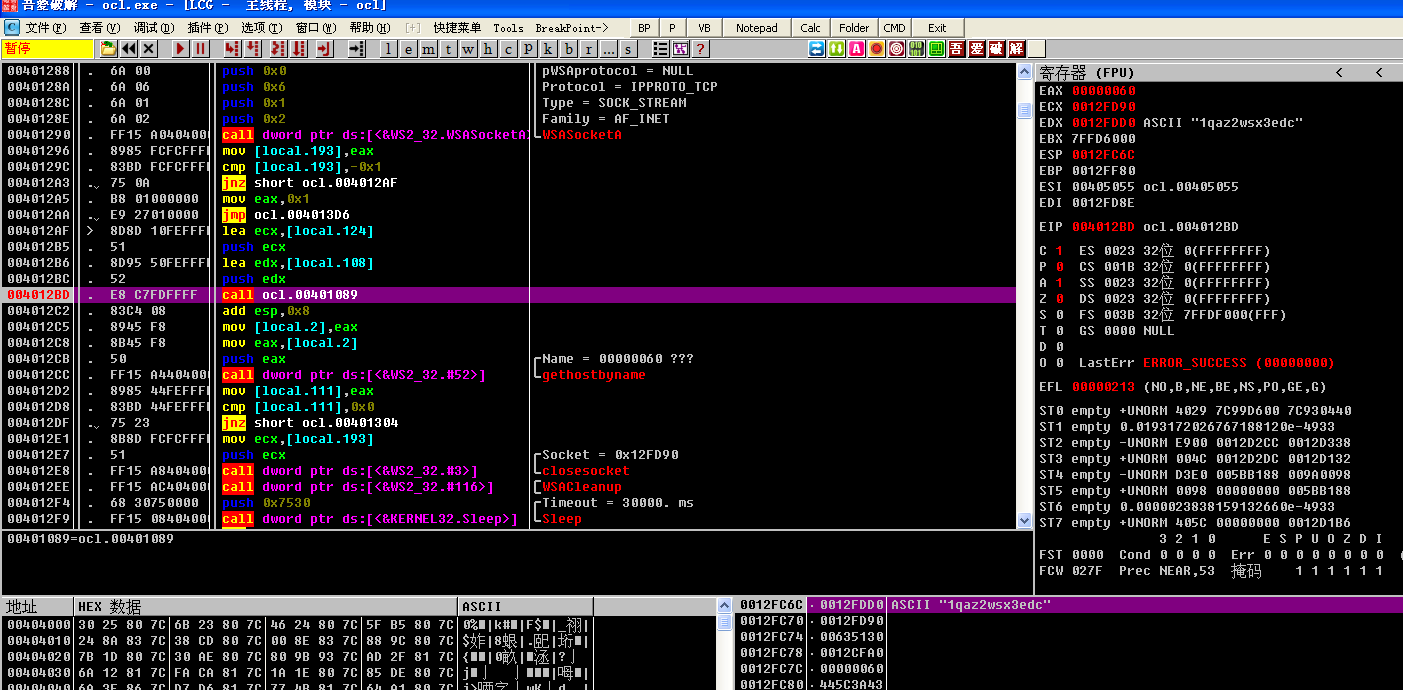Click the Folder button
This screenshot has height=690, width=1403.
pyautogui.click(x=854, y=28)
